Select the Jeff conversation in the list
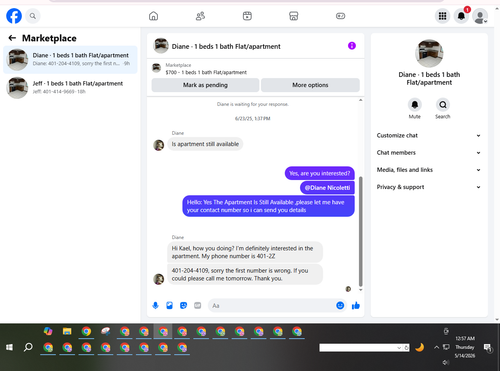 (70, 88)
